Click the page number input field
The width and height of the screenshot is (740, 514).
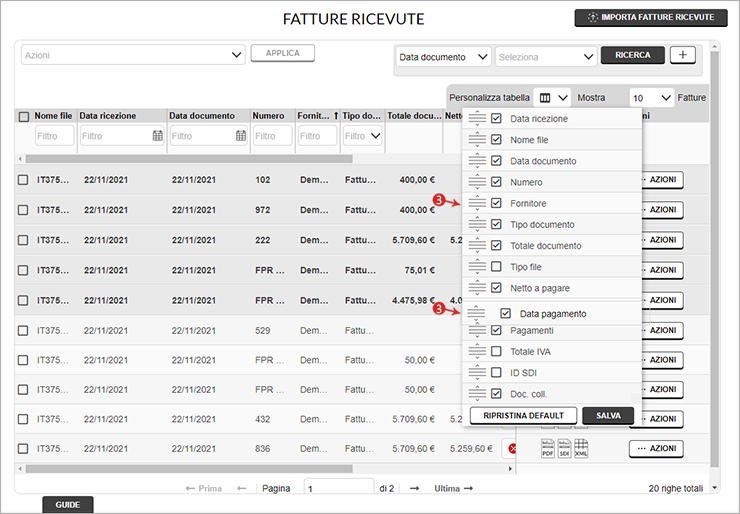click(339, 488)
